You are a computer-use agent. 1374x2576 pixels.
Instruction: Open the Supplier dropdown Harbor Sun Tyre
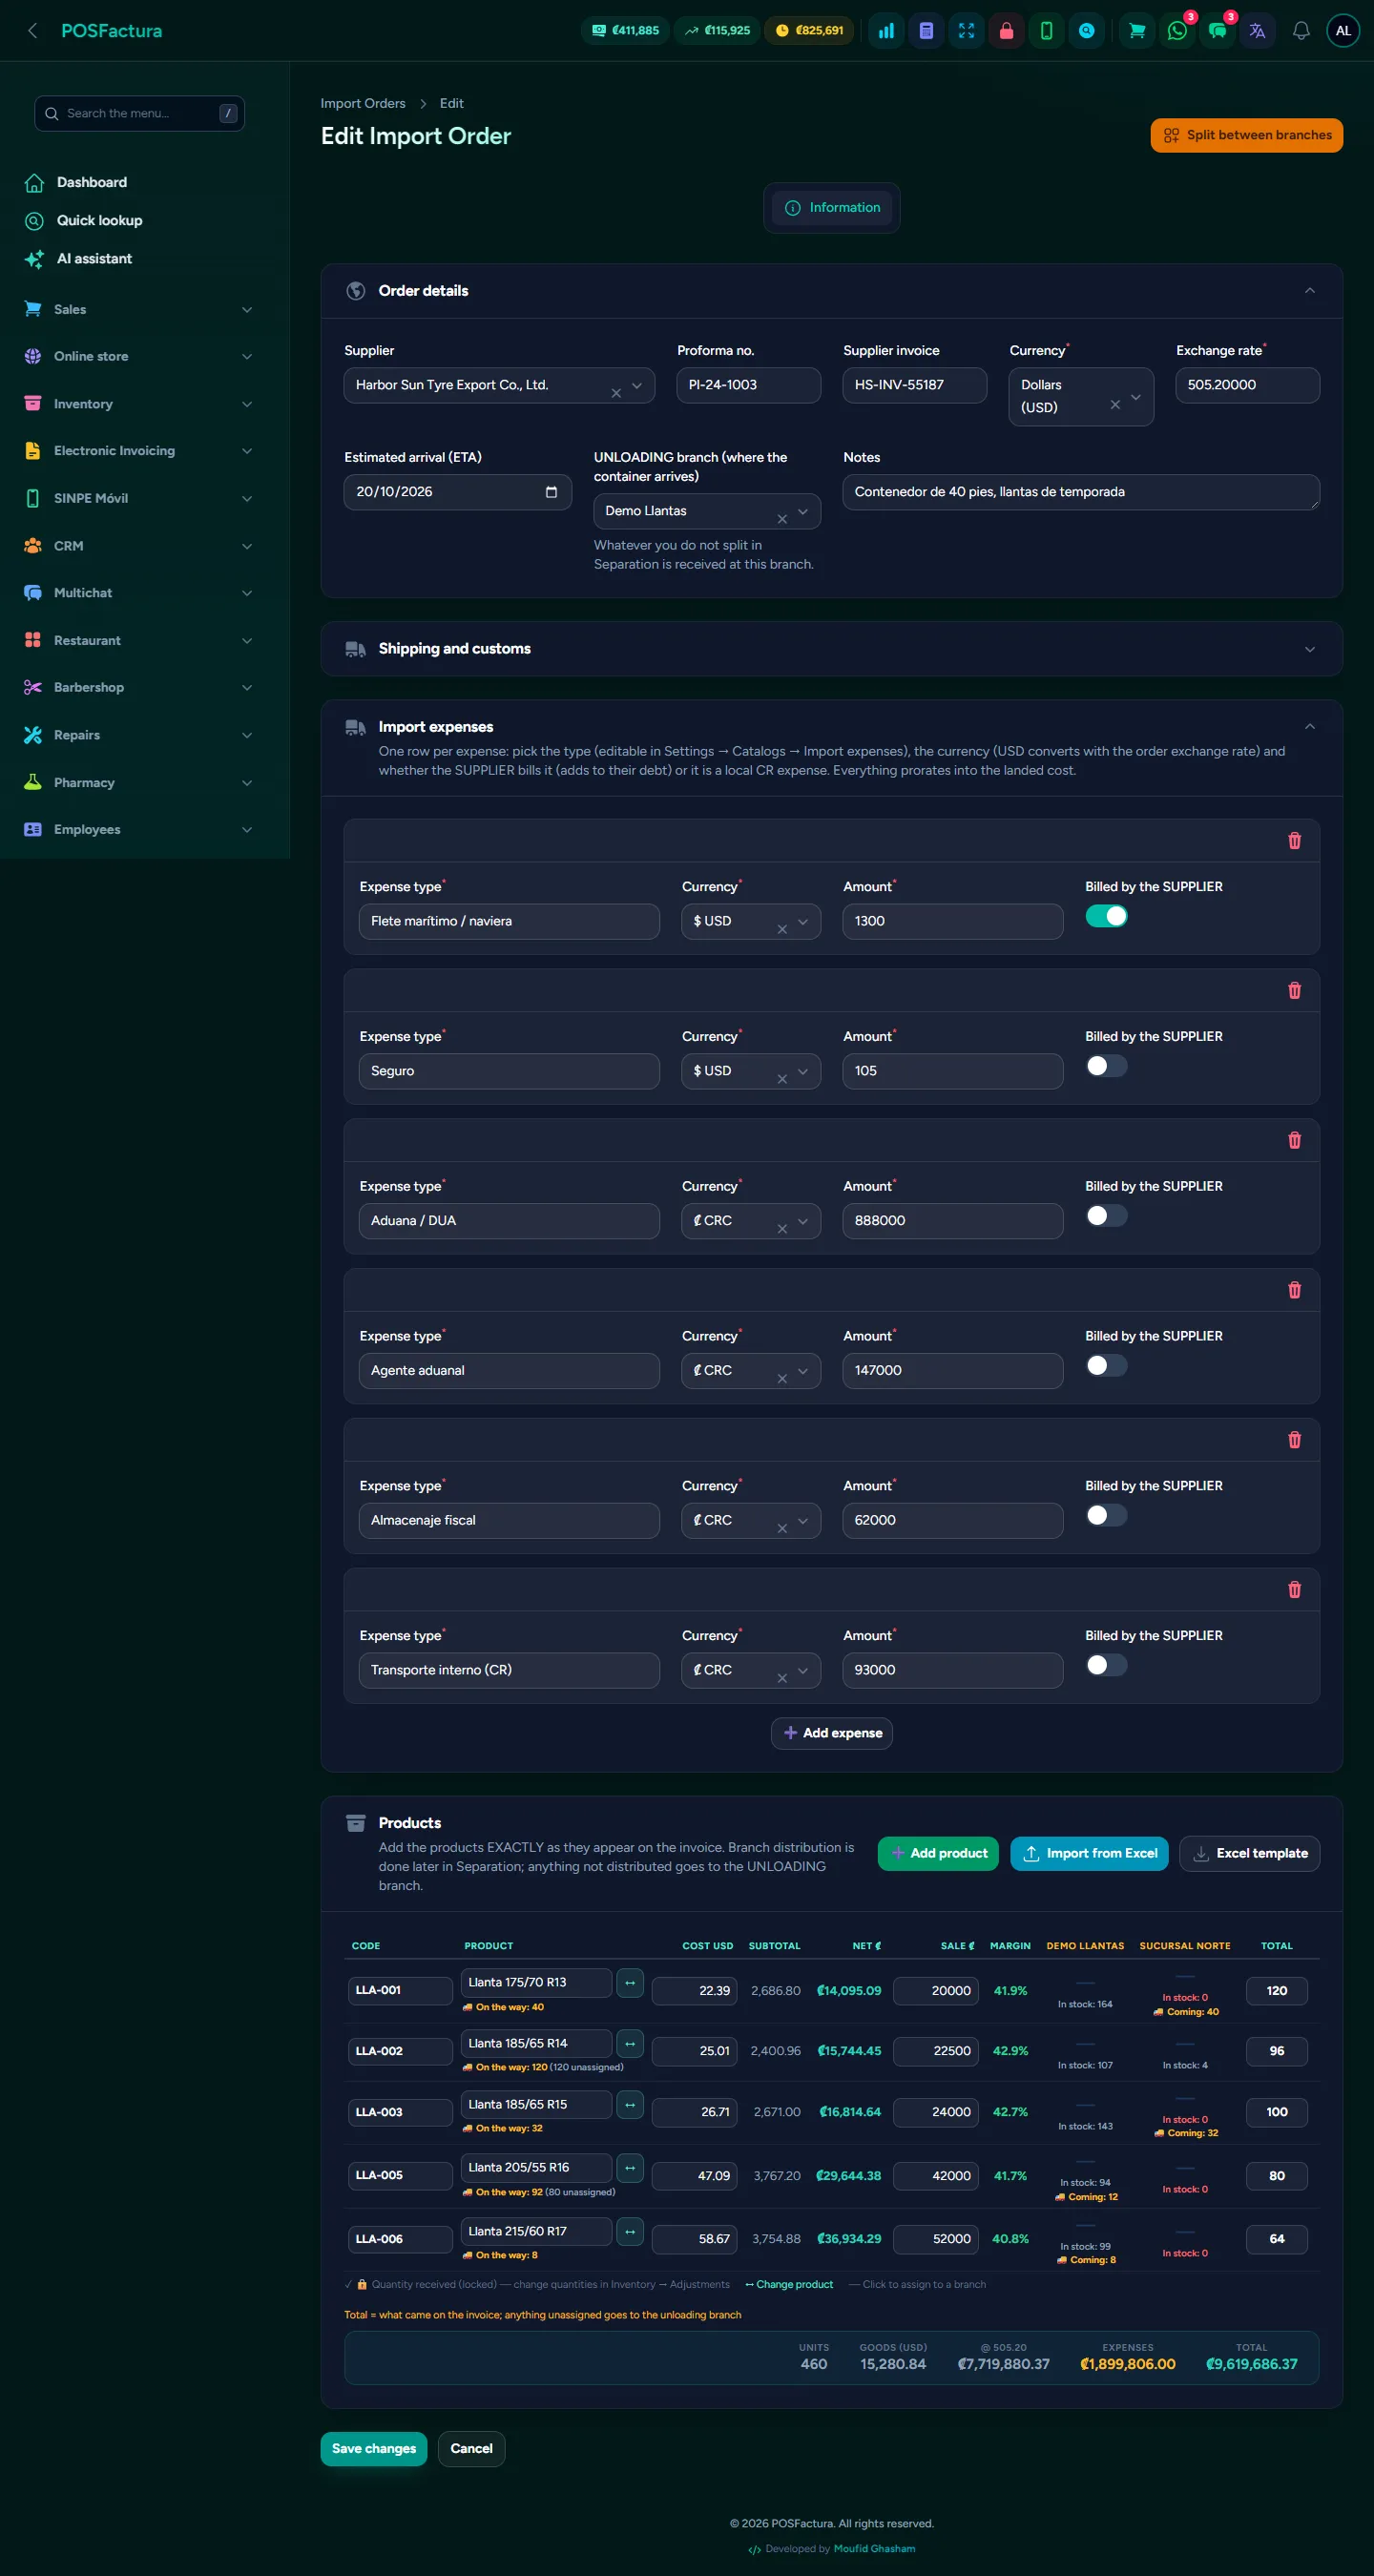tap(499, 385)
